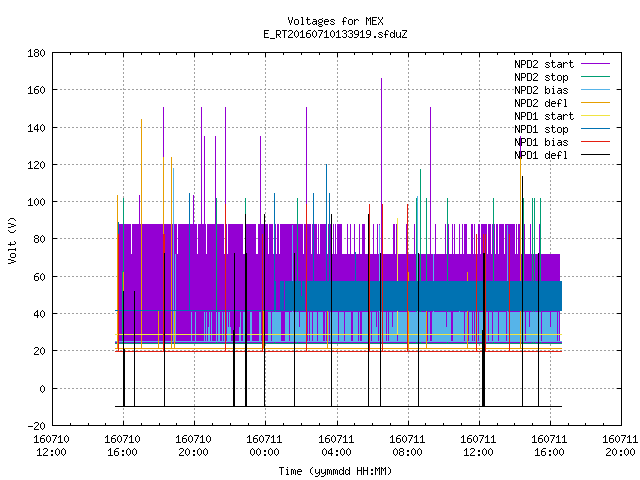Click the black NPD1 defl legend line

[596, 155]
